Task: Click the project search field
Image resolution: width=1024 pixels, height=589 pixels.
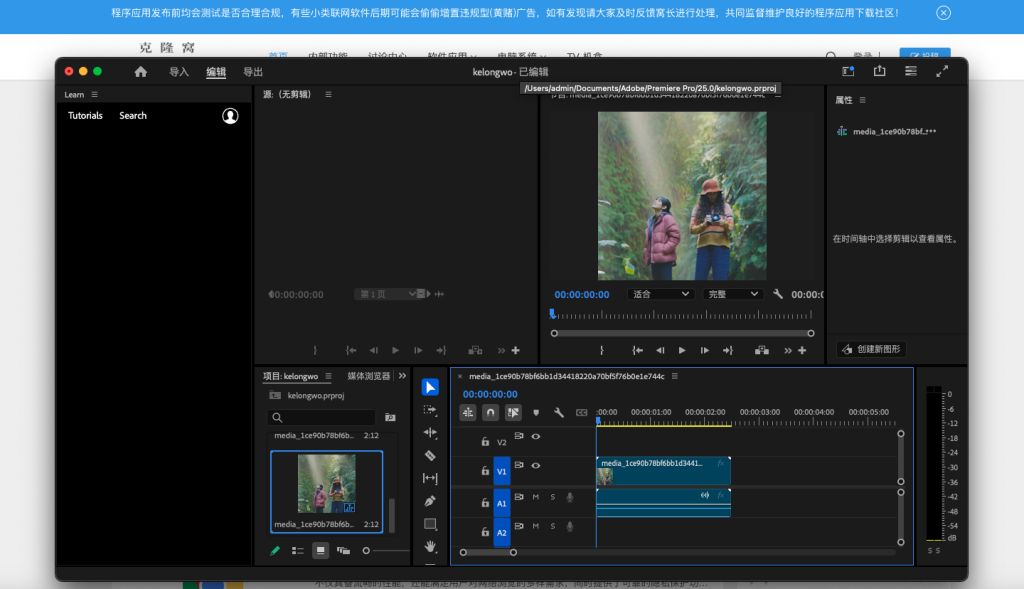Action: tap(321, 417)
